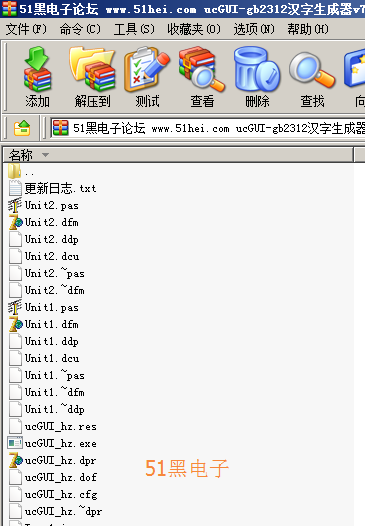Select the file Unit1.~ddp
This screenshot has width=365, height=526.
tap(46, 409)
